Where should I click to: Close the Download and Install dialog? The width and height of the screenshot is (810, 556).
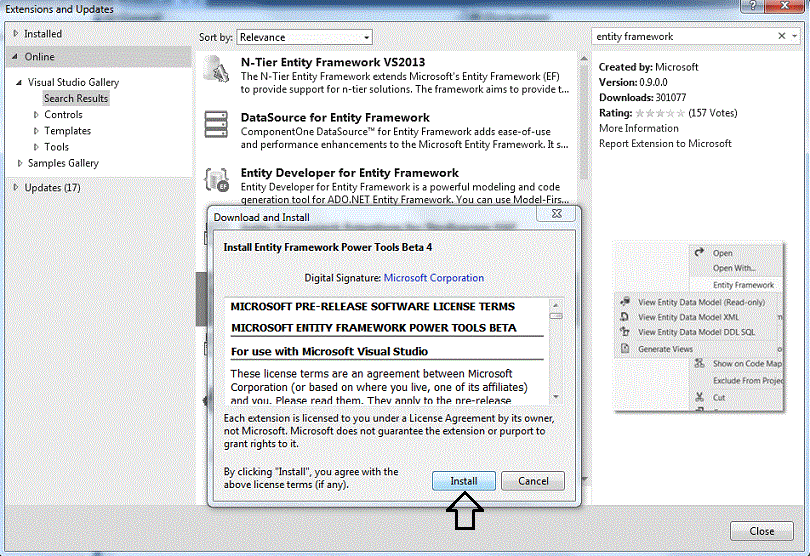[556, 213]
